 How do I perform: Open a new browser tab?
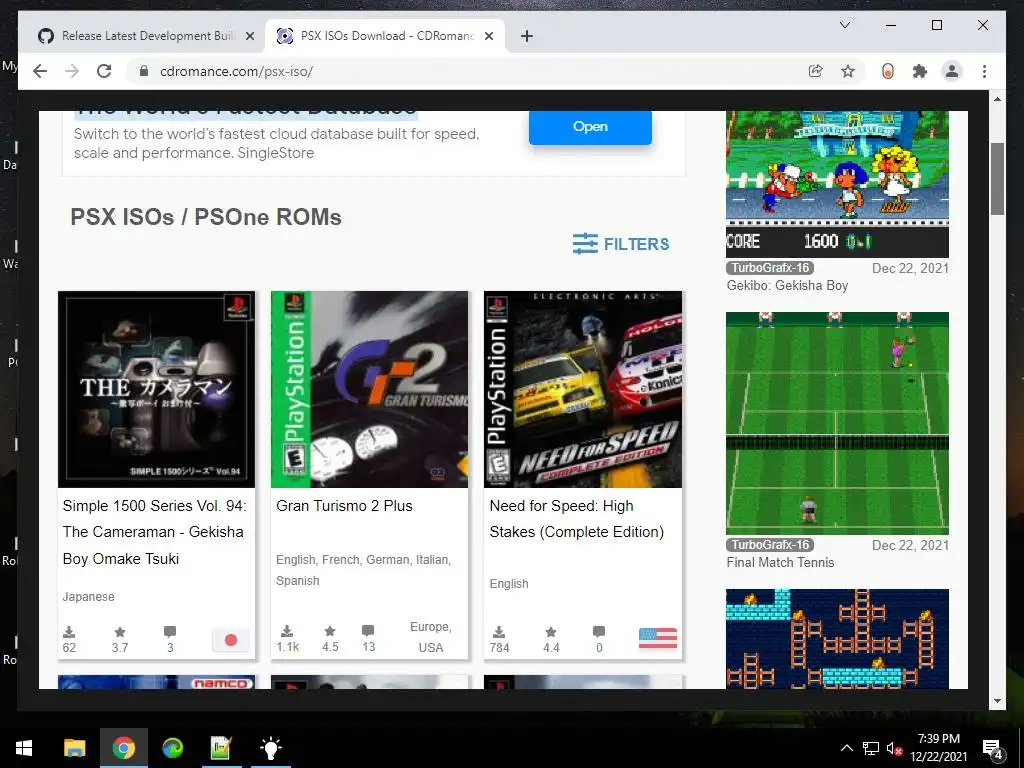(x=527, y=36)
